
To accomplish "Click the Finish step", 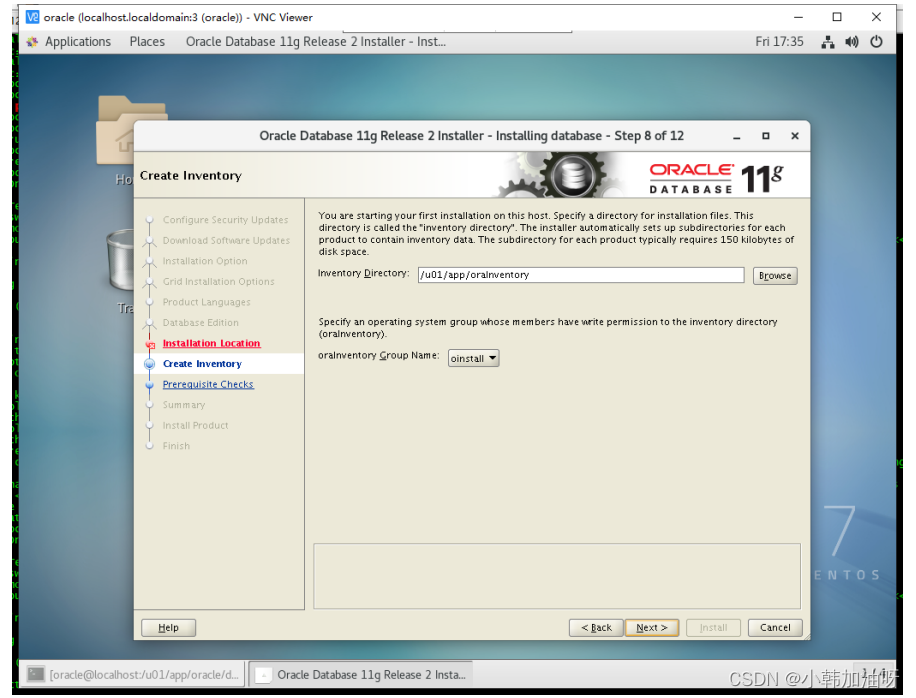I will 176,446.
